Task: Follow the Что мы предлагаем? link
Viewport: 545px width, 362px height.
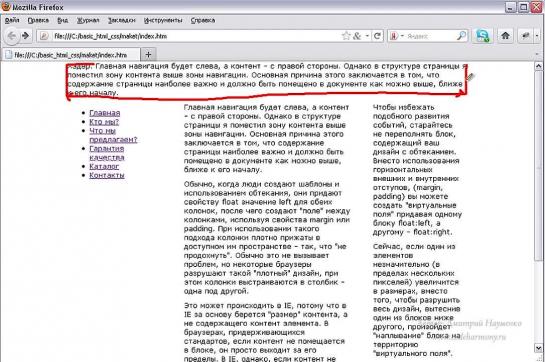Action: click(x=113, y=135)
